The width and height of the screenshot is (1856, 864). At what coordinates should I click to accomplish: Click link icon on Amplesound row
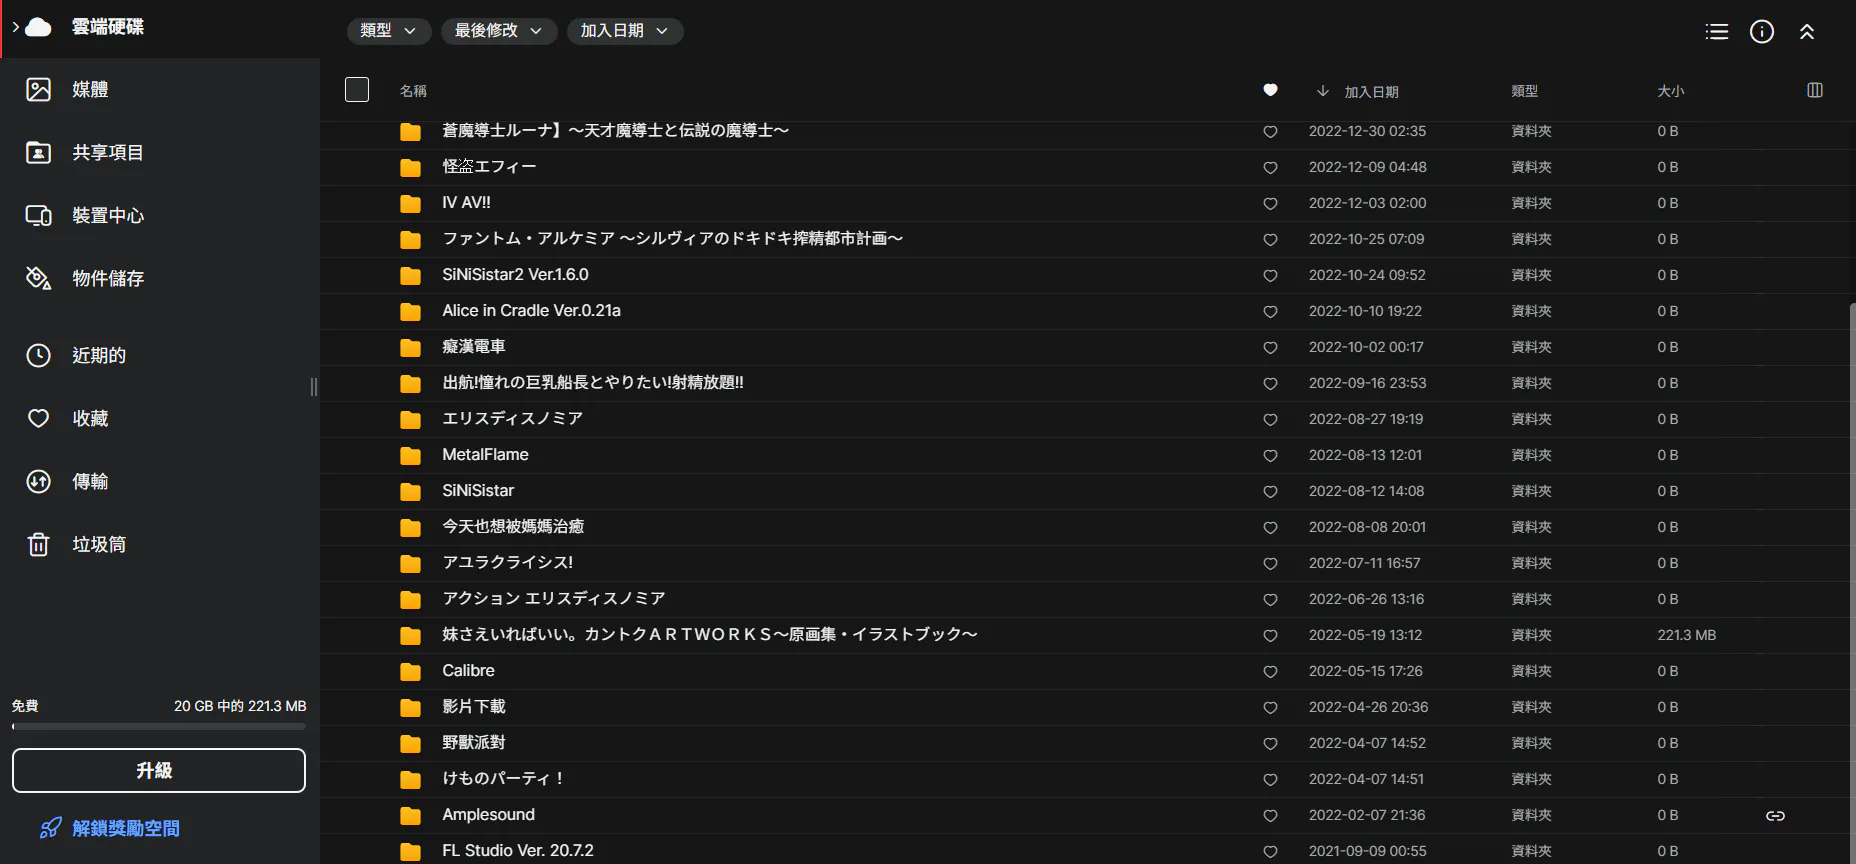[1775, 816]
